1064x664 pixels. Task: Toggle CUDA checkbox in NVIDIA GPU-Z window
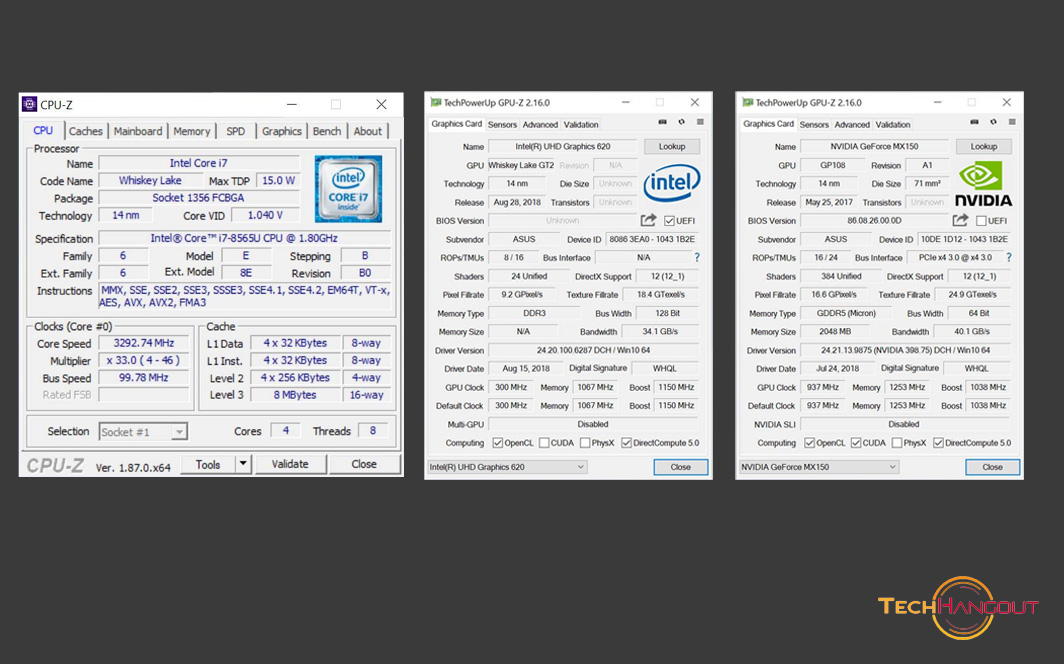(856, 443)
